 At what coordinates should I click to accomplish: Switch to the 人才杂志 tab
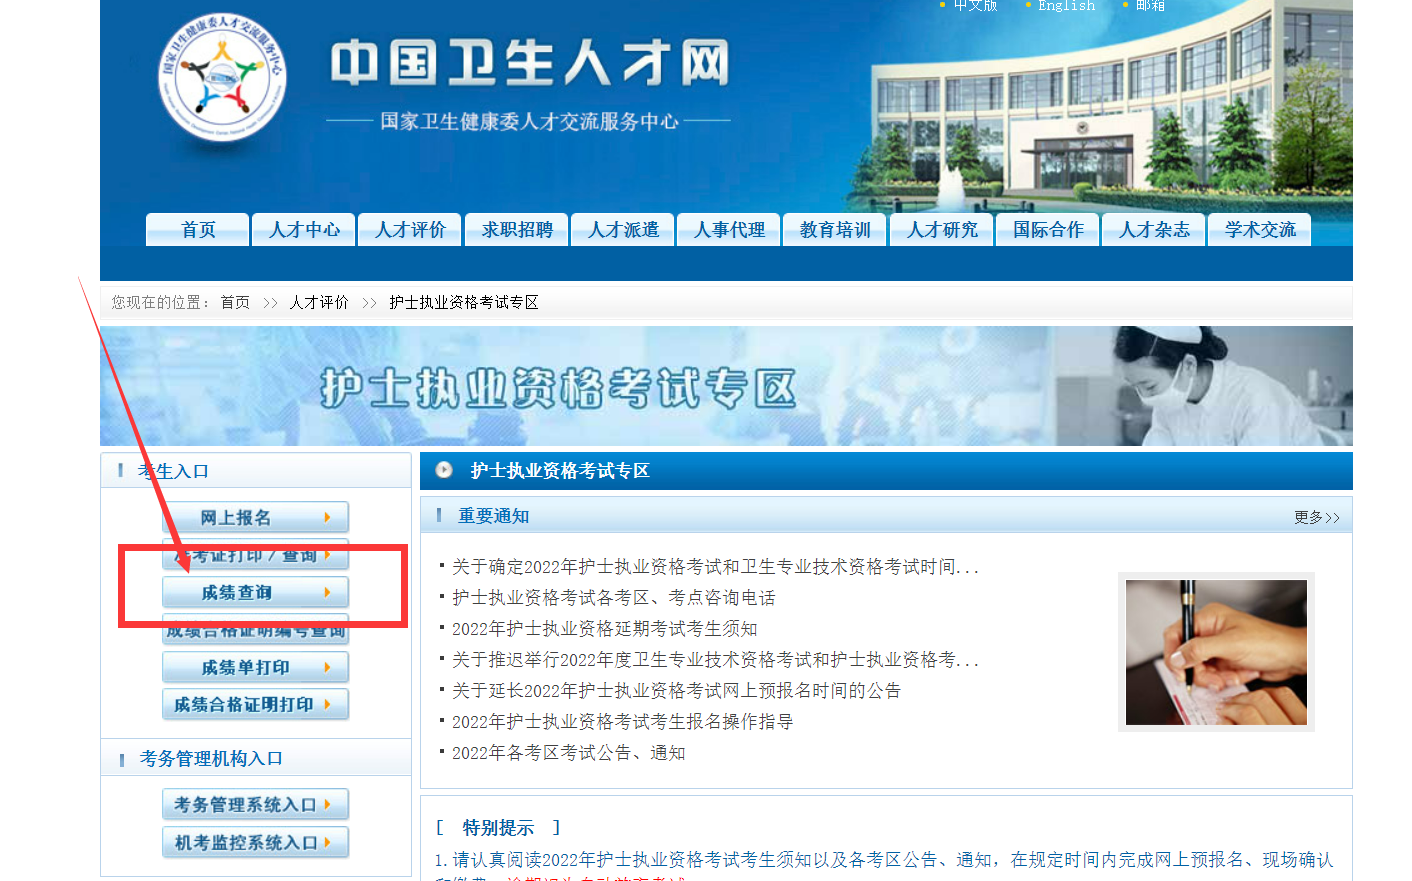[x=1154, y=230]
